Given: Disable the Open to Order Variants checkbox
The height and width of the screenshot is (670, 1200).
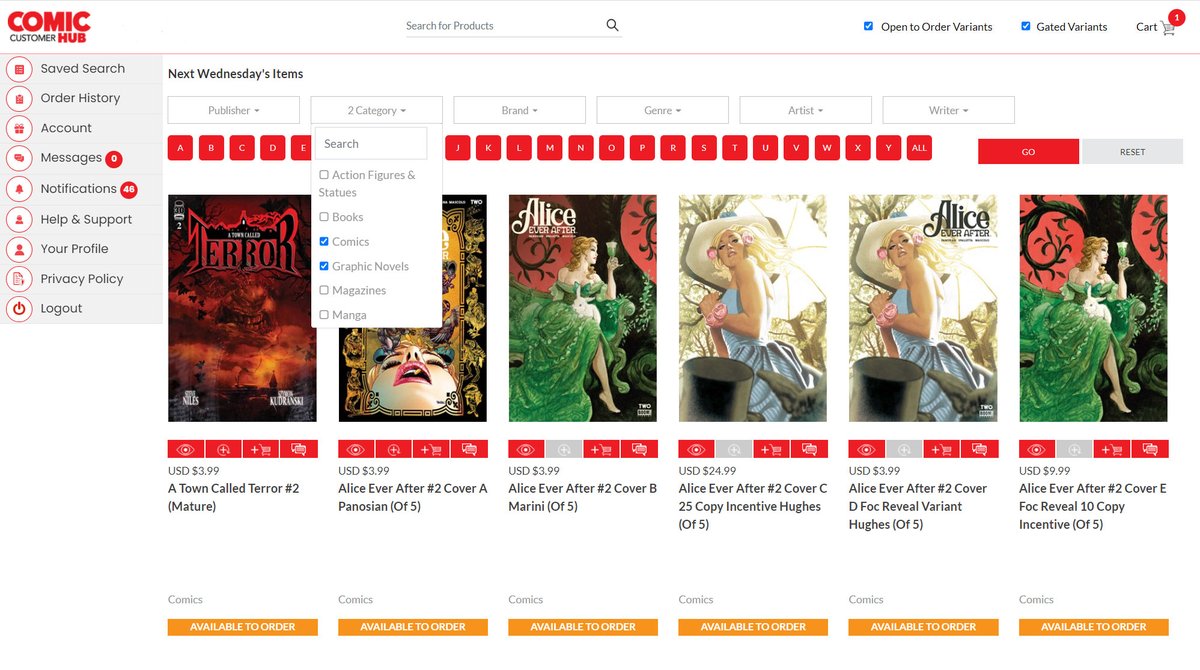Looking at the screenshot, I should click(x=868, y=26).
